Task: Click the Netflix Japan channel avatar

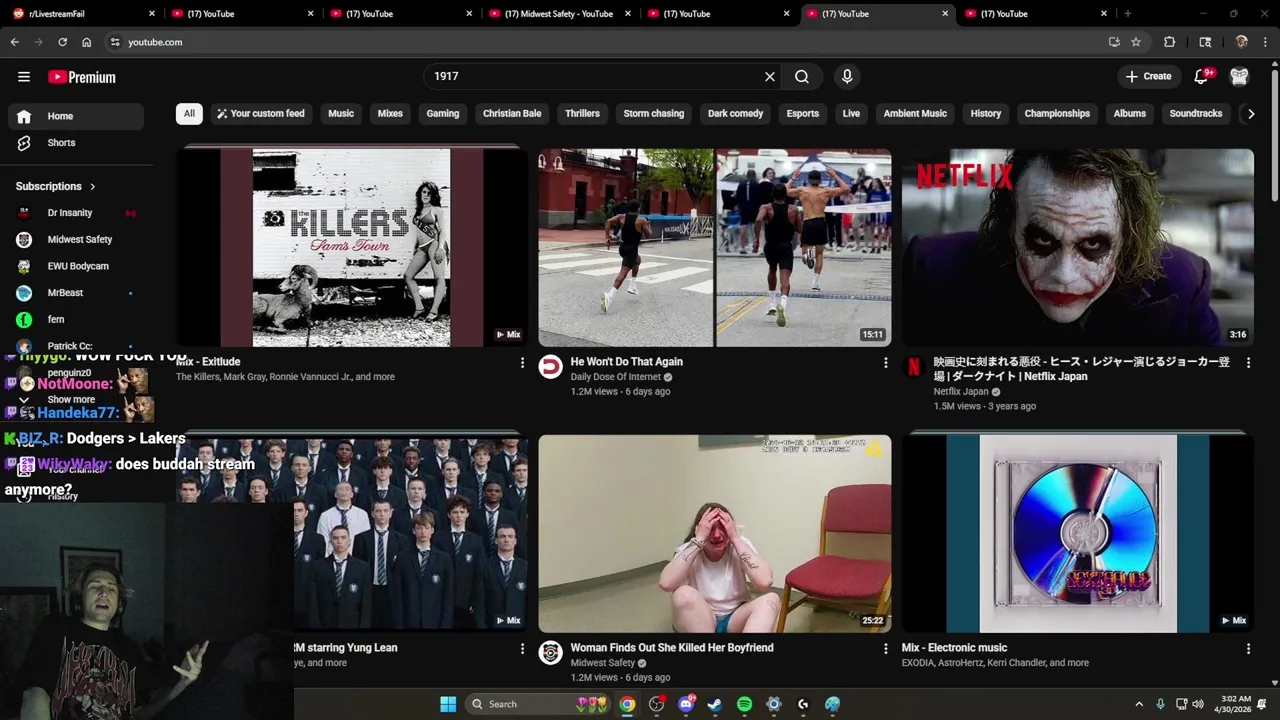Action: coord(913,367)
